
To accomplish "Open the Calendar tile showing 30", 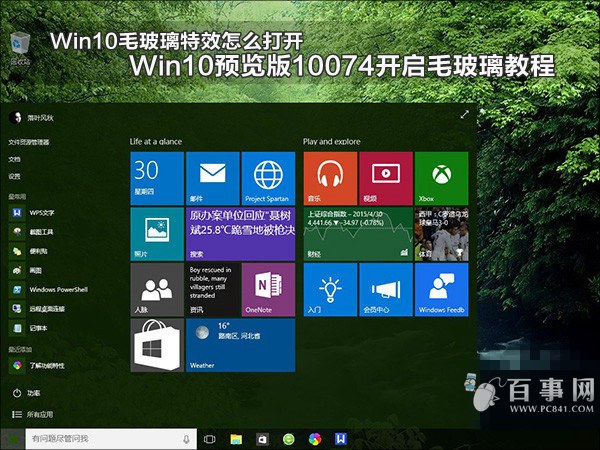I will (x=157, y=178).
